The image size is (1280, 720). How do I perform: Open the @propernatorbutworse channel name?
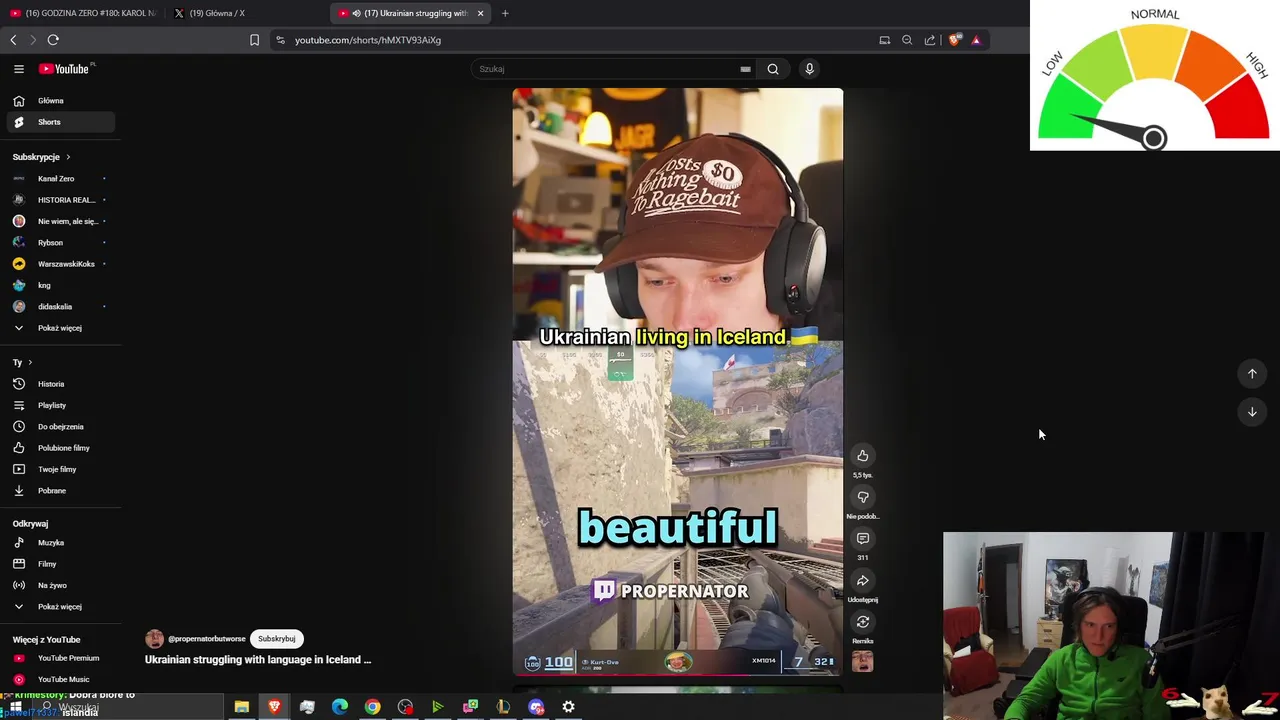[x=207, y=639]
